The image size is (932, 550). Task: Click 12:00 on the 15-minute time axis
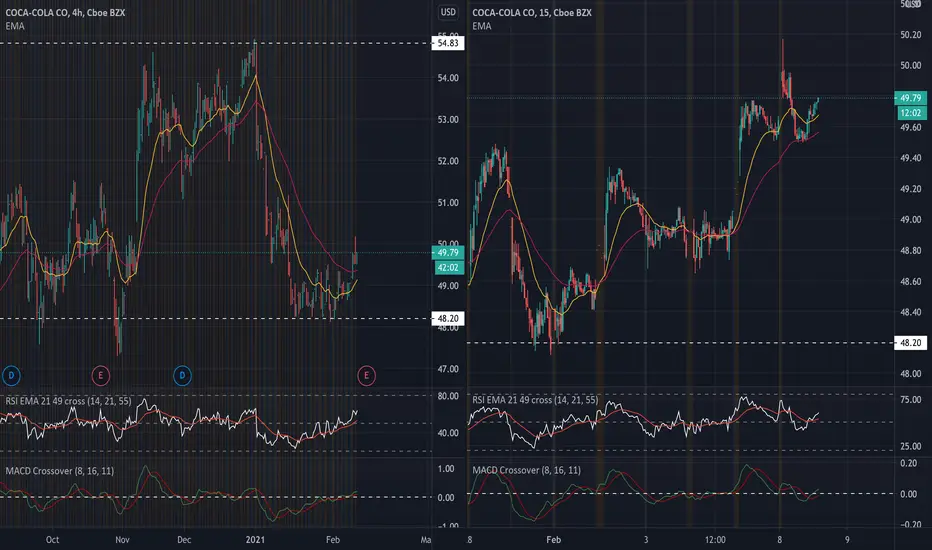tap(715, 540)
